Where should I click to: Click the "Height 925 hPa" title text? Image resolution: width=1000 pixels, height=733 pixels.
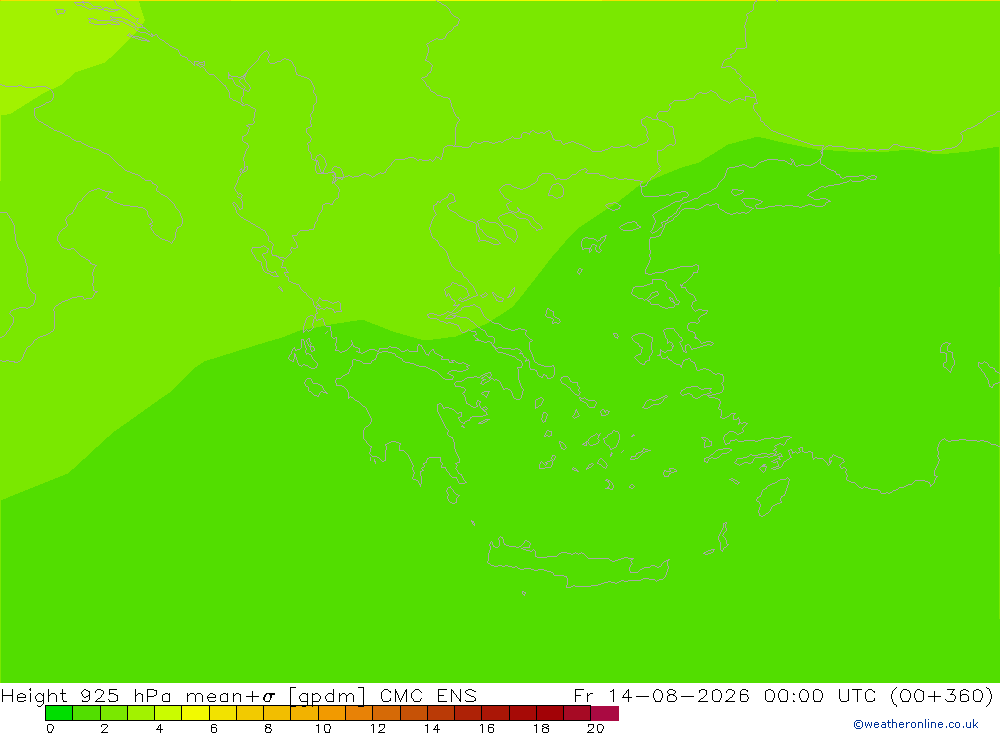[86, 695]
